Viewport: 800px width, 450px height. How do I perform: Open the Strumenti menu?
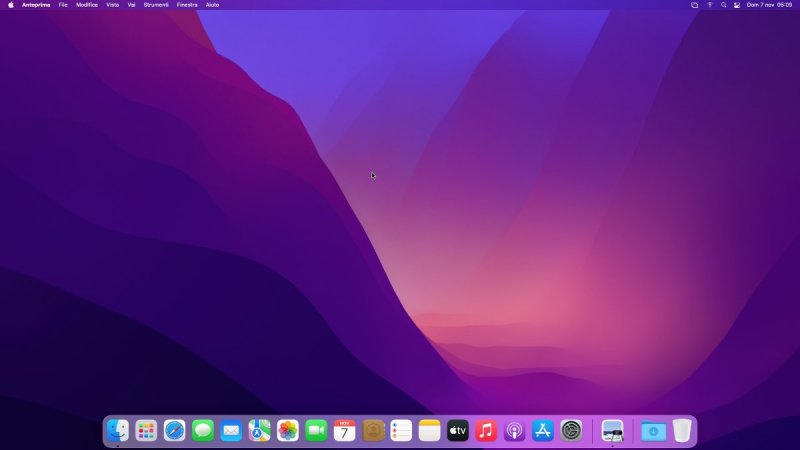click(156, 5)
